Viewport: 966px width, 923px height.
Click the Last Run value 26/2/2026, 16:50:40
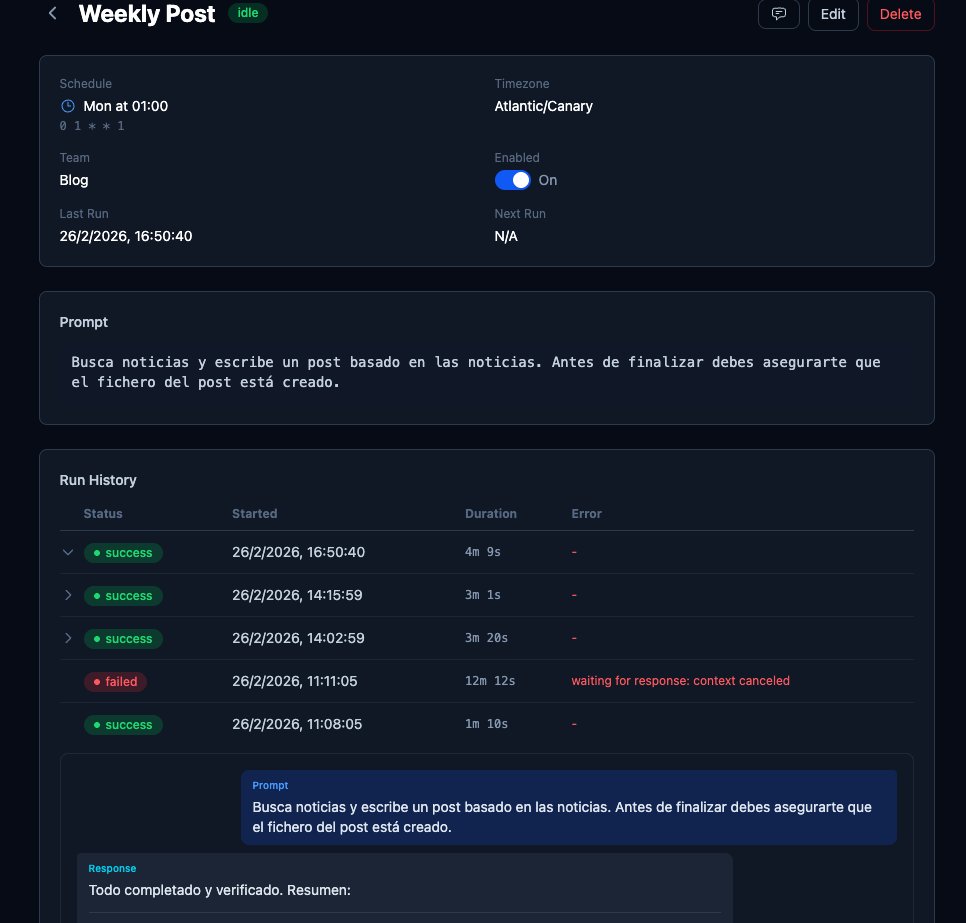pos(126,236)
